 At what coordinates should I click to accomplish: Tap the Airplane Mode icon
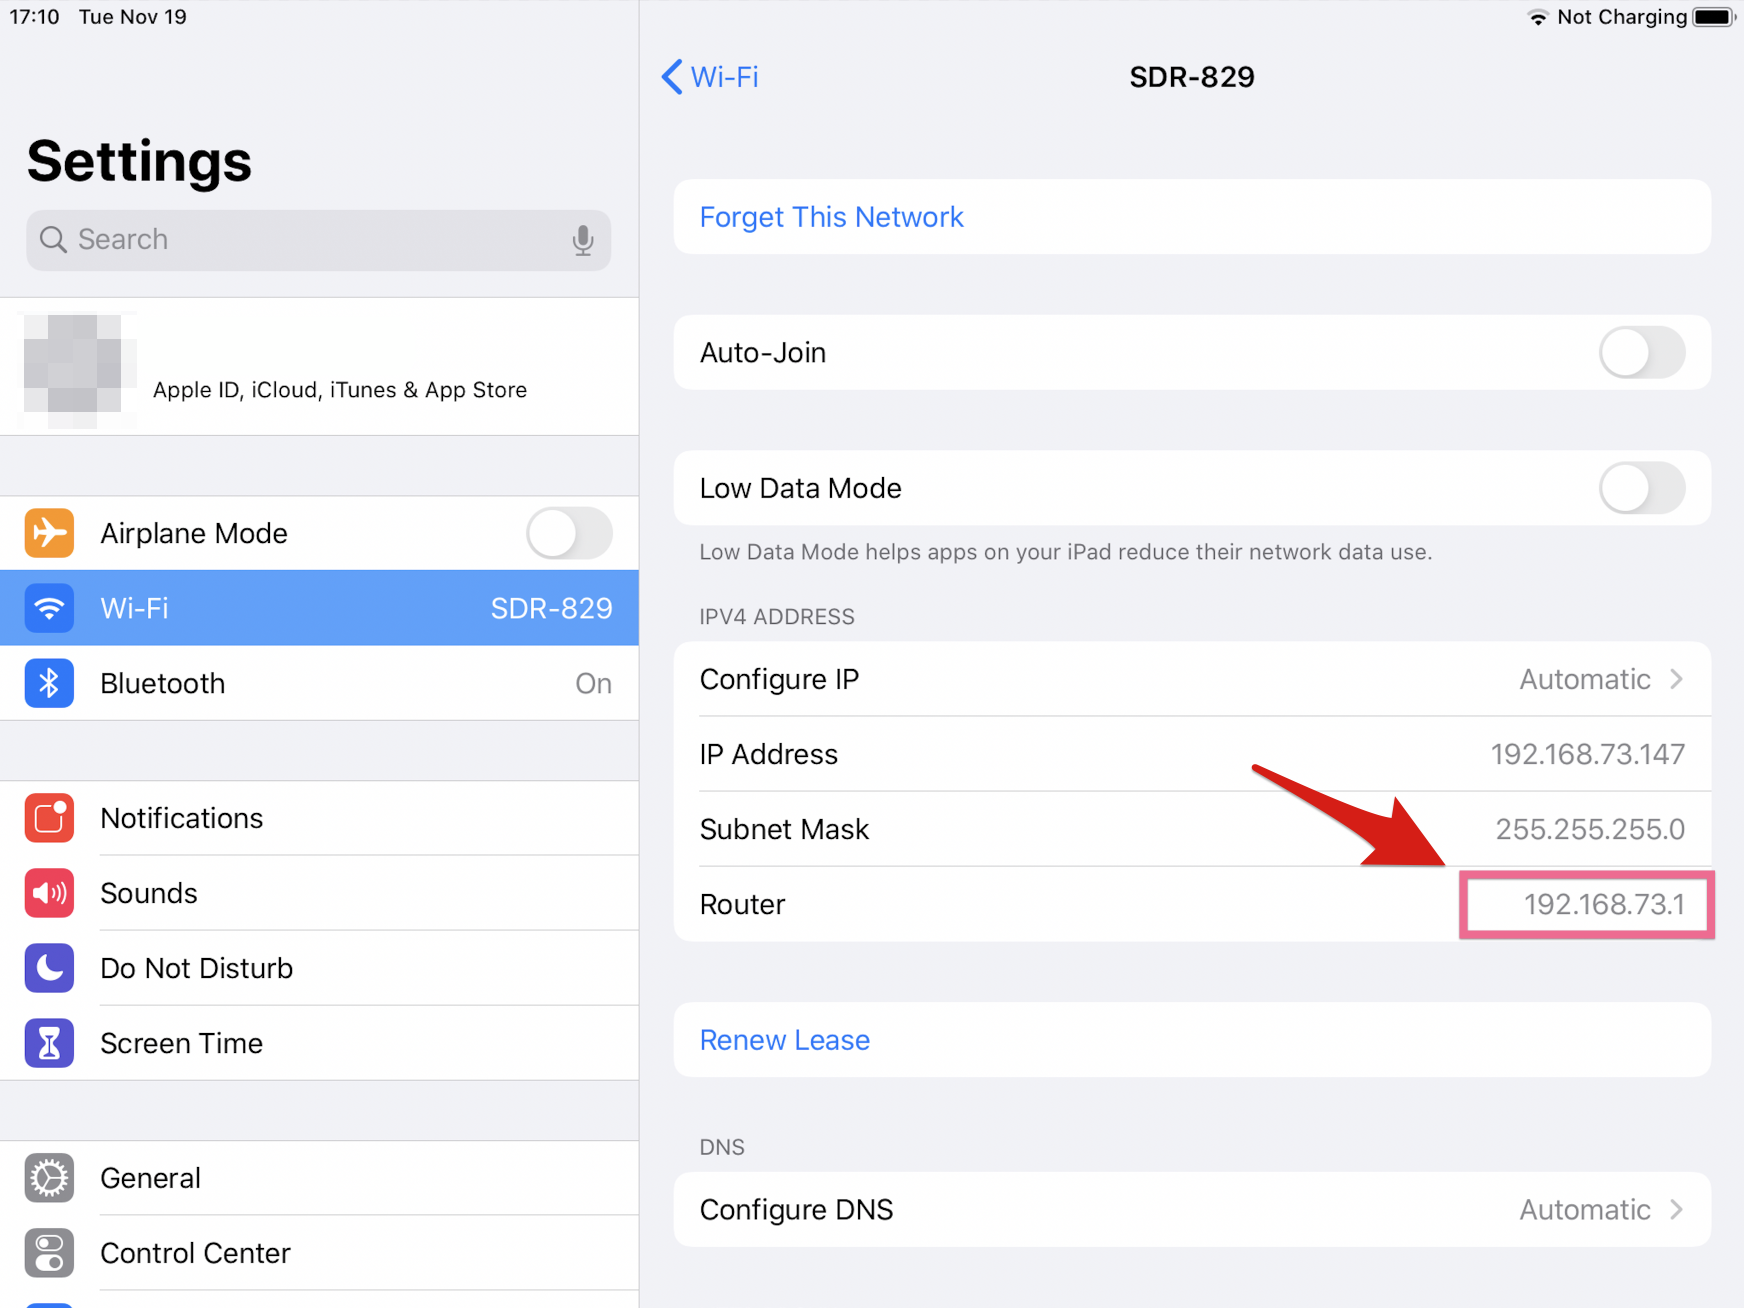[x=49, y=533]
